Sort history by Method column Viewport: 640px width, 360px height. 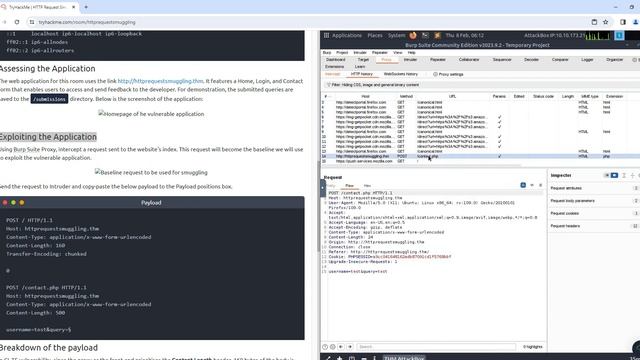point(406,96)
